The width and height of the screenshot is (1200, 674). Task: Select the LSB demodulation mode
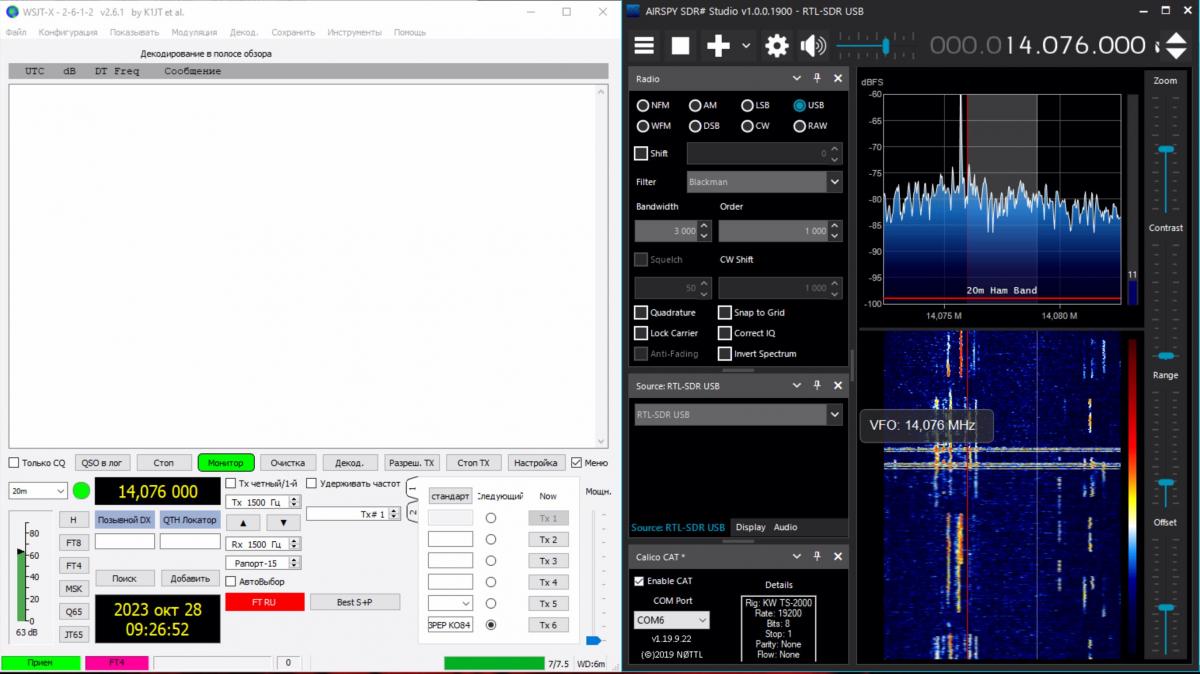point(748,105)
